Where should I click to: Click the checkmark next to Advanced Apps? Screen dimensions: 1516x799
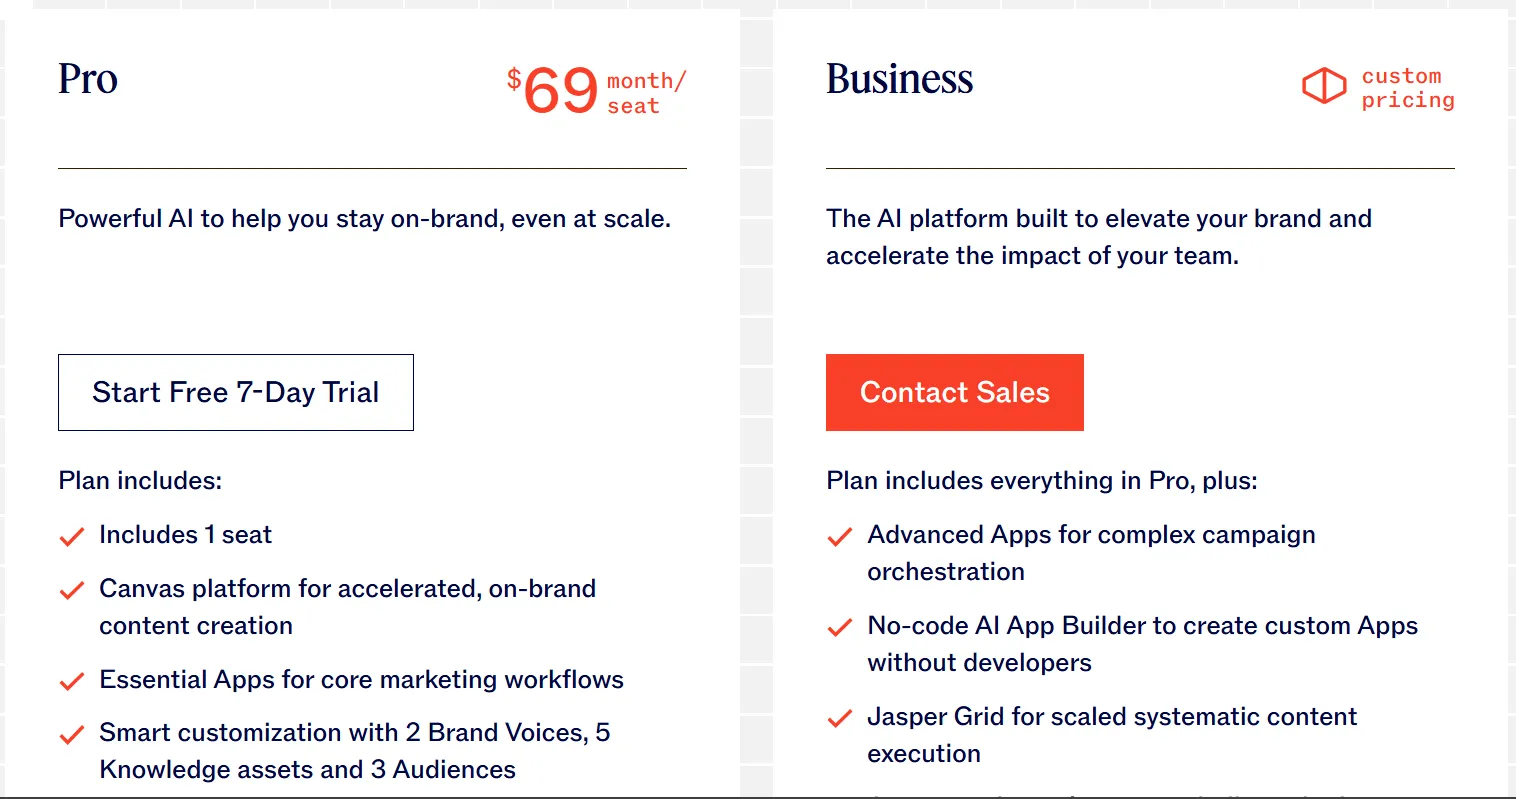pos(840,537)
